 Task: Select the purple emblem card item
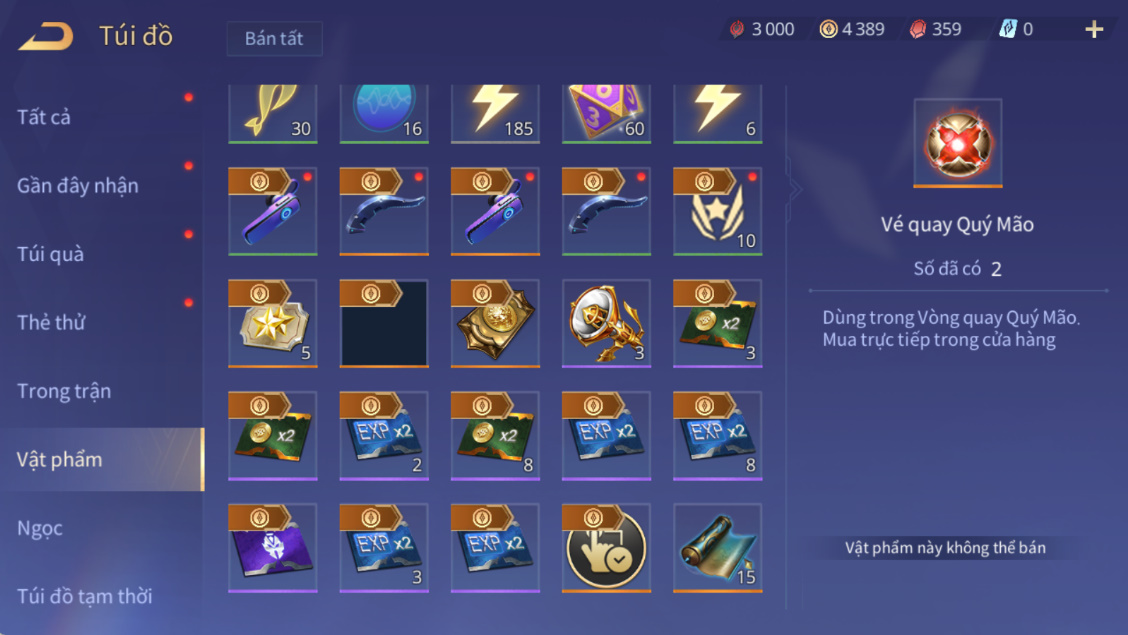coord(273,548)
